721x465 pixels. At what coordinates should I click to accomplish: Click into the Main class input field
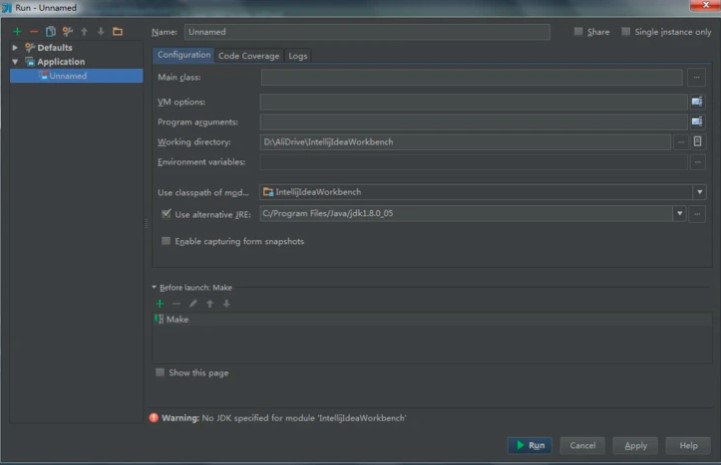coord(471,78)
